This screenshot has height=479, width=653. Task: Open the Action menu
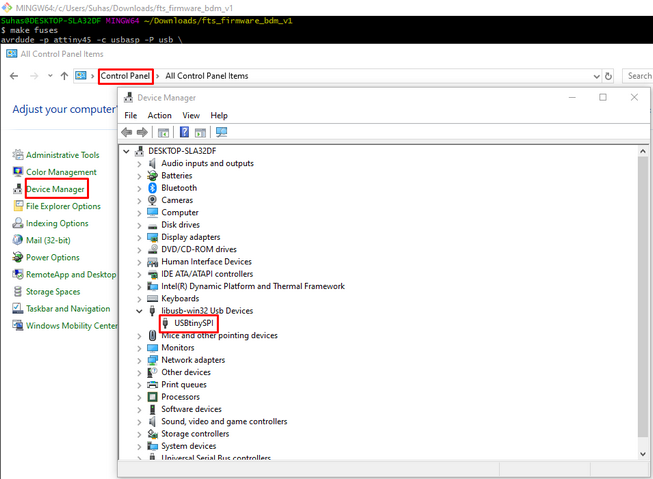tap(160, 115)
